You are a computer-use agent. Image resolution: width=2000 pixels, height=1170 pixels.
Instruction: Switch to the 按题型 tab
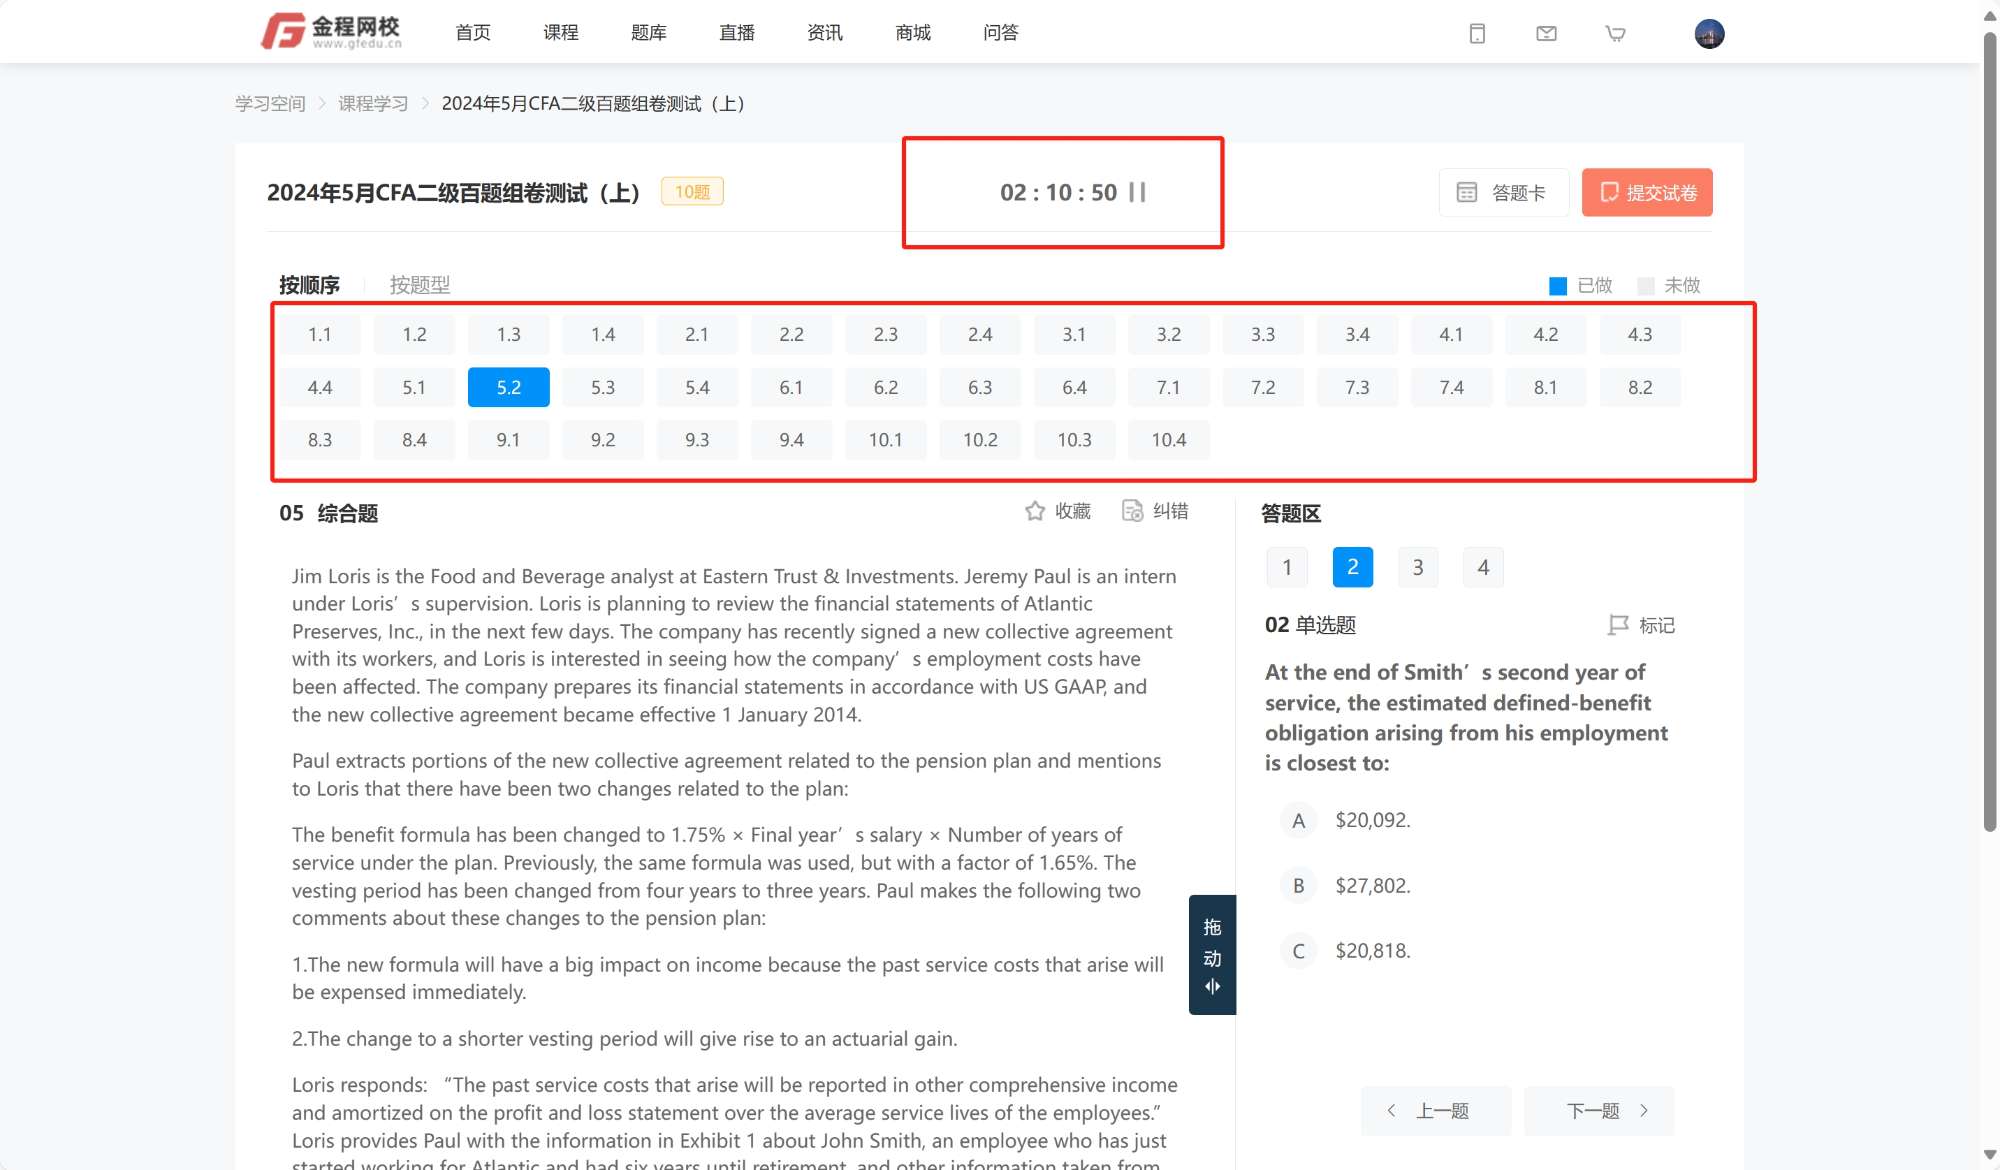point(420,285)
